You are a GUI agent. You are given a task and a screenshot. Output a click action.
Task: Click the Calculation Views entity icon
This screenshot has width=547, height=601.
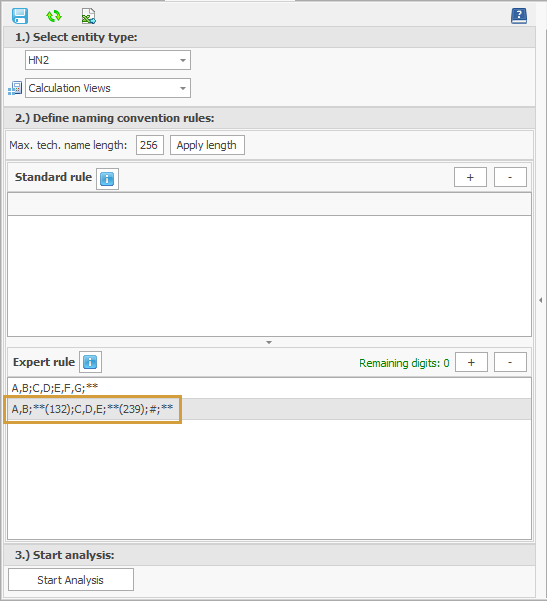pos(15,88)
